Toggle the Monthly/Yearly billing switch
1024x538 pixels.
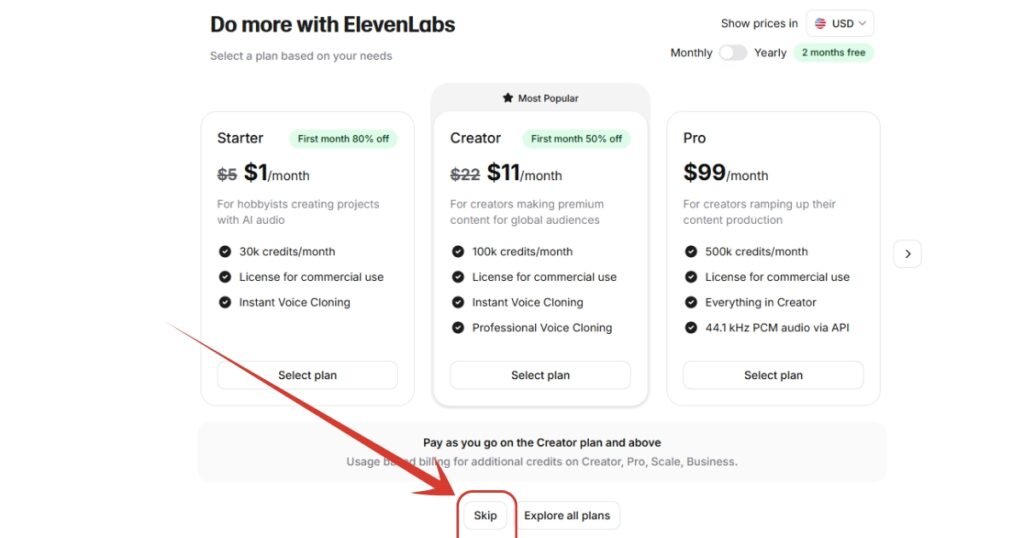(x=733, y=53)
